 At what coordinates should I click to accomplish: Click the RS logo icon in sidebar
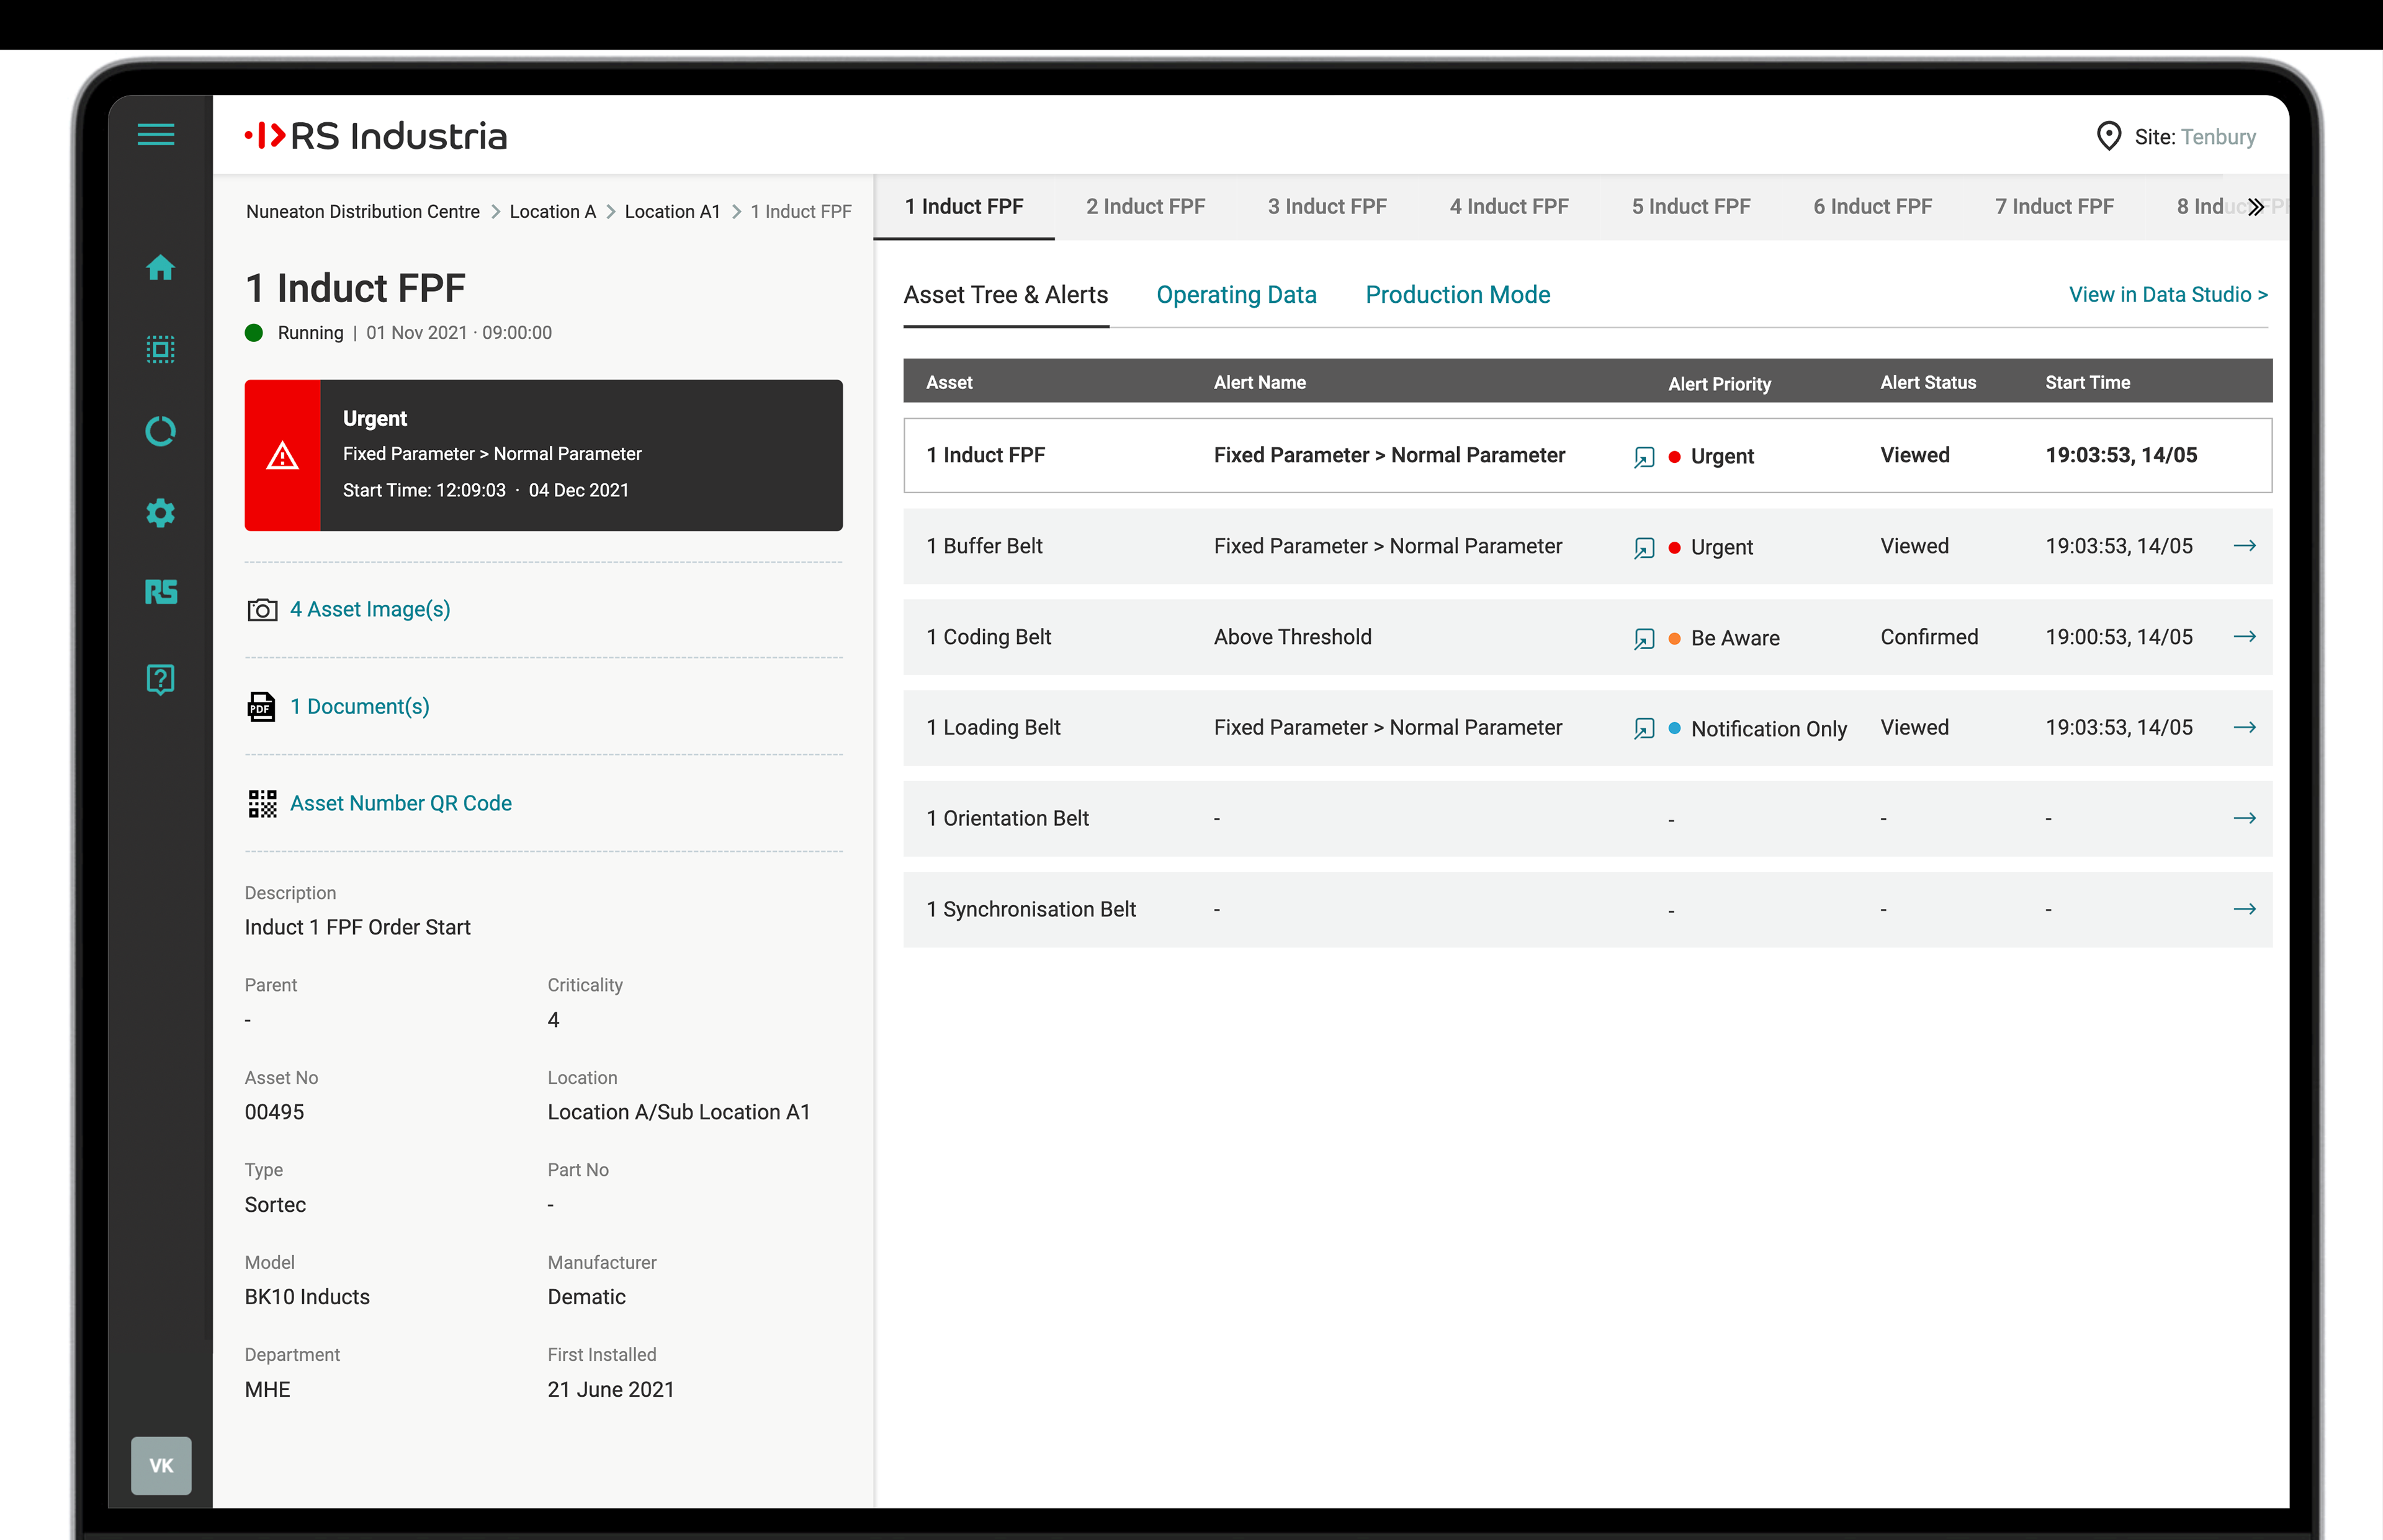coord(160,592)
